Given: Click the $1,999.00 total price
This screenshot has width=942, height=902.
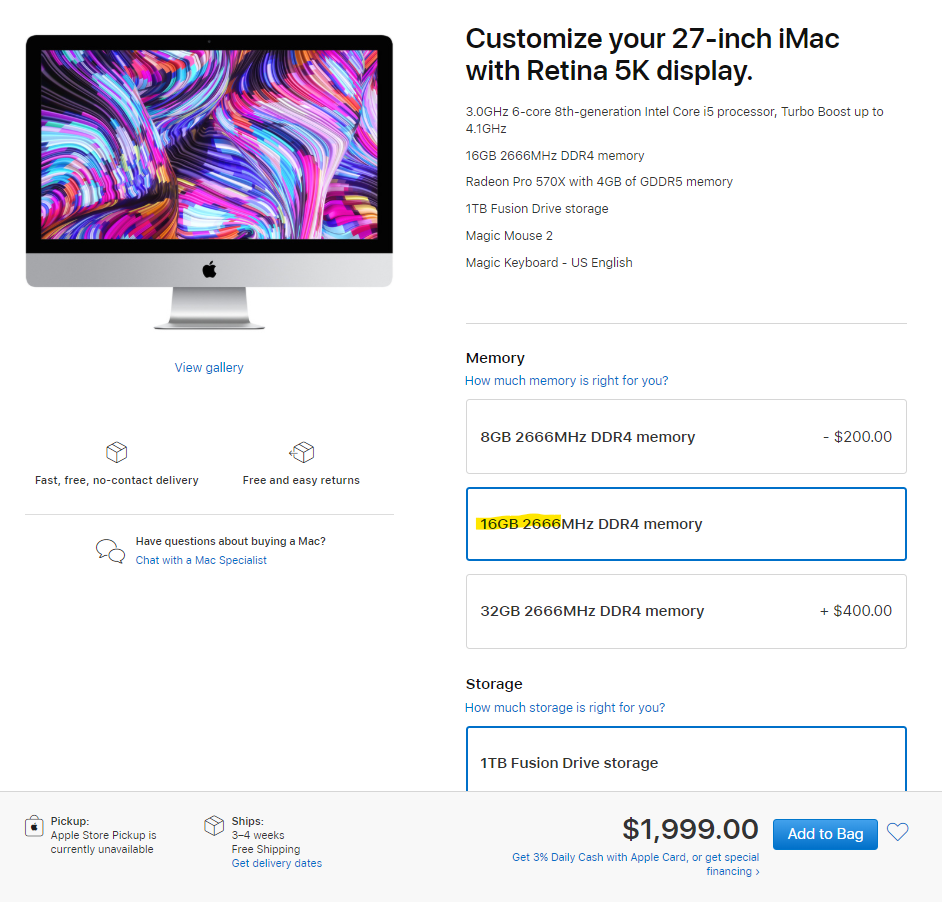Looking at the screenshot, I should point(690,829).
